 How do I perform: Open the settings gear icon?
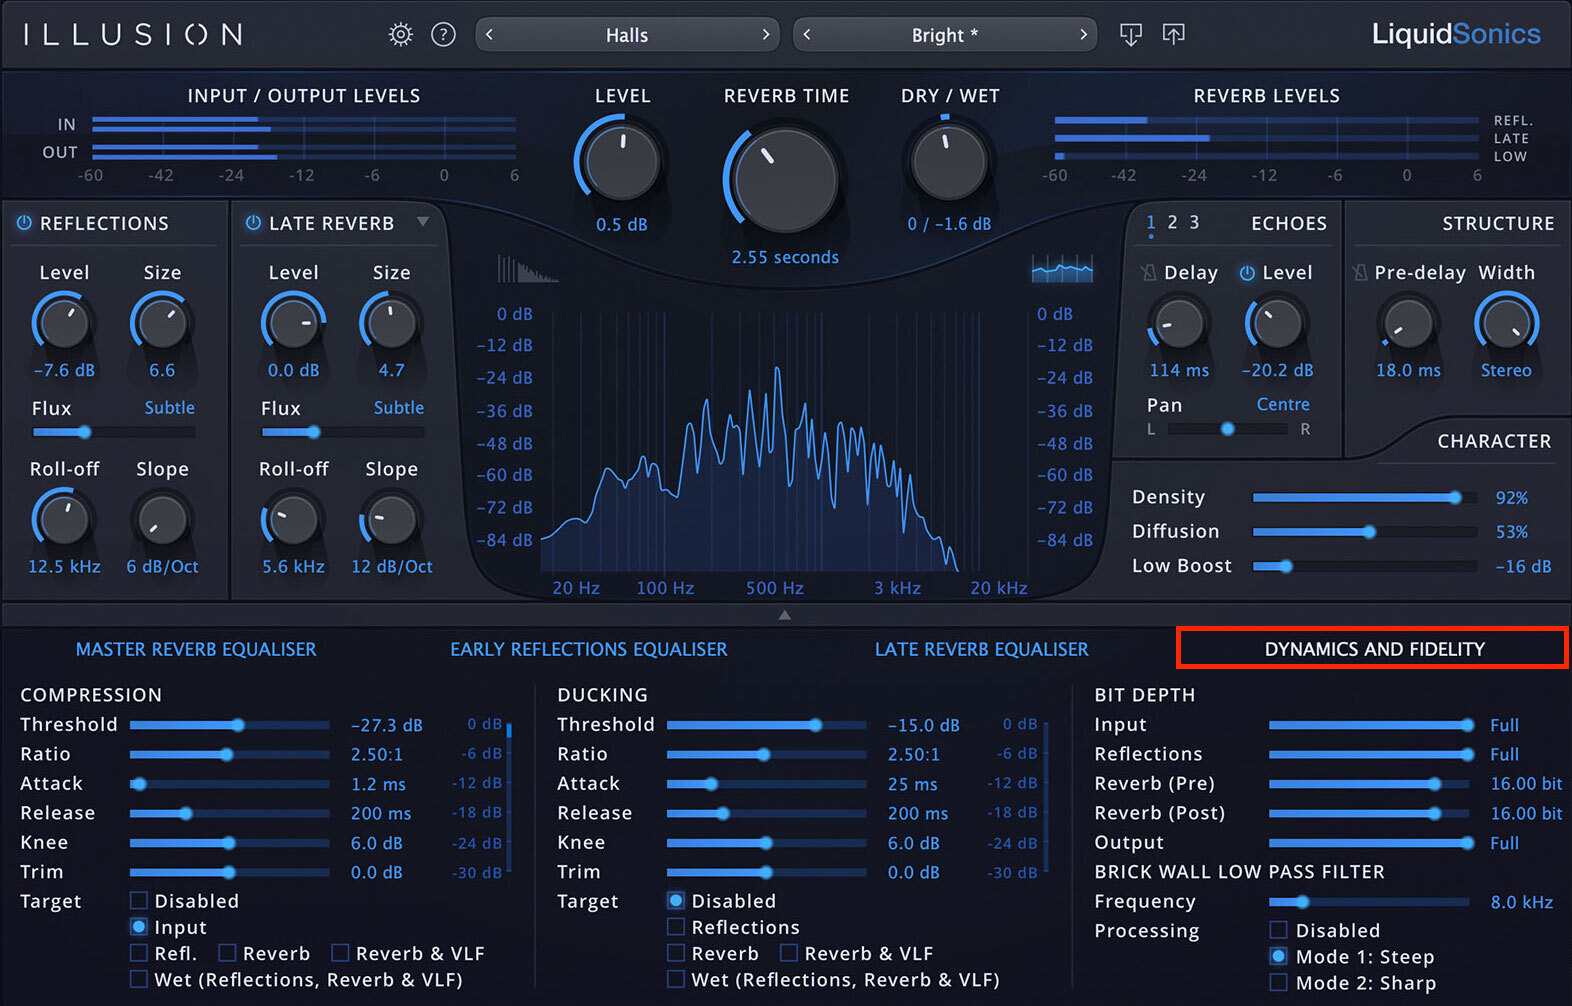[400, 35]
